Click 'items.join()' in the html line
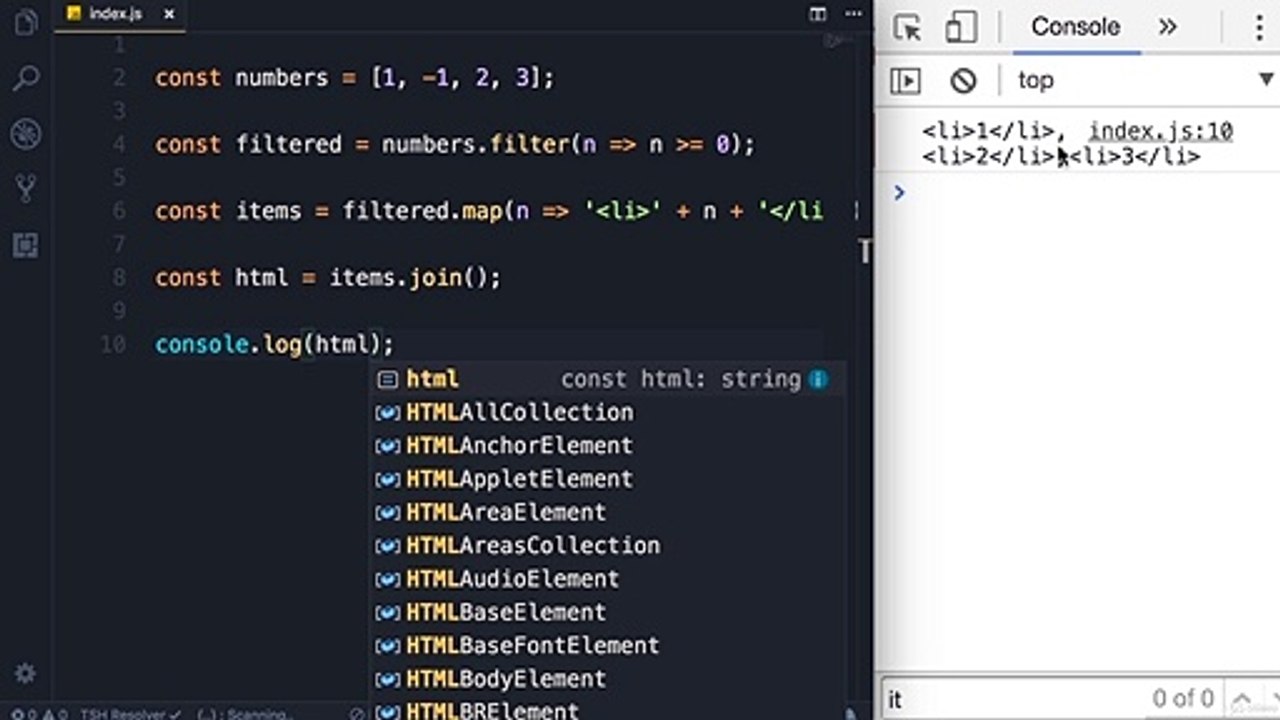The width and height of the screenshot is (1280, 720). 408,278
